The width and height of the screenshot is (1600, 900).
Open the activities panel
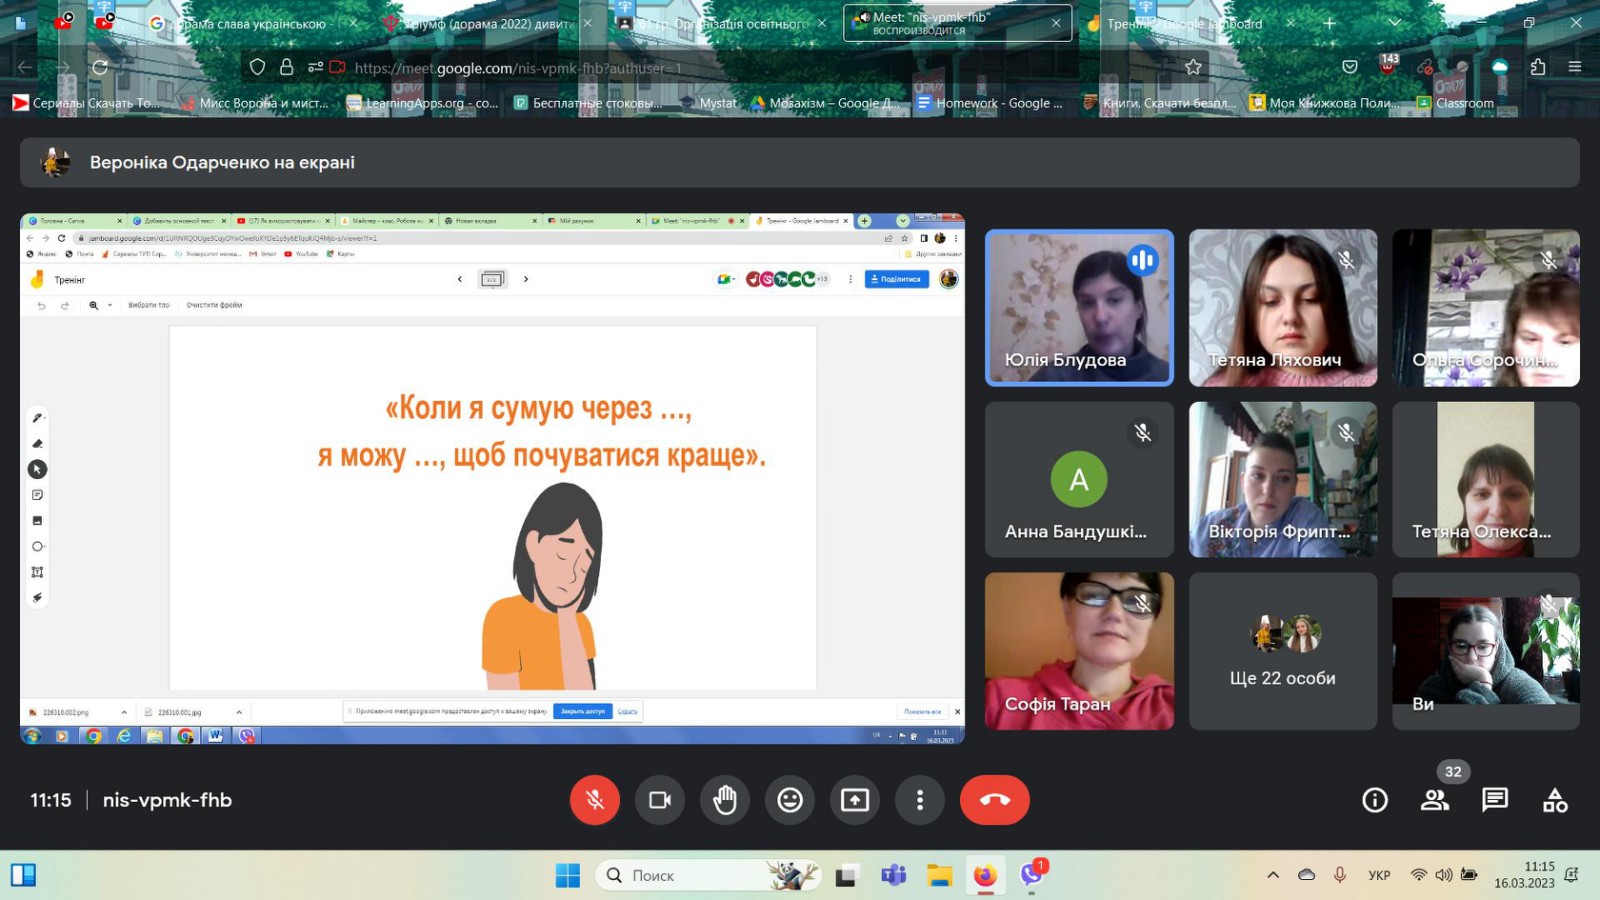[x=1555, y=800]
